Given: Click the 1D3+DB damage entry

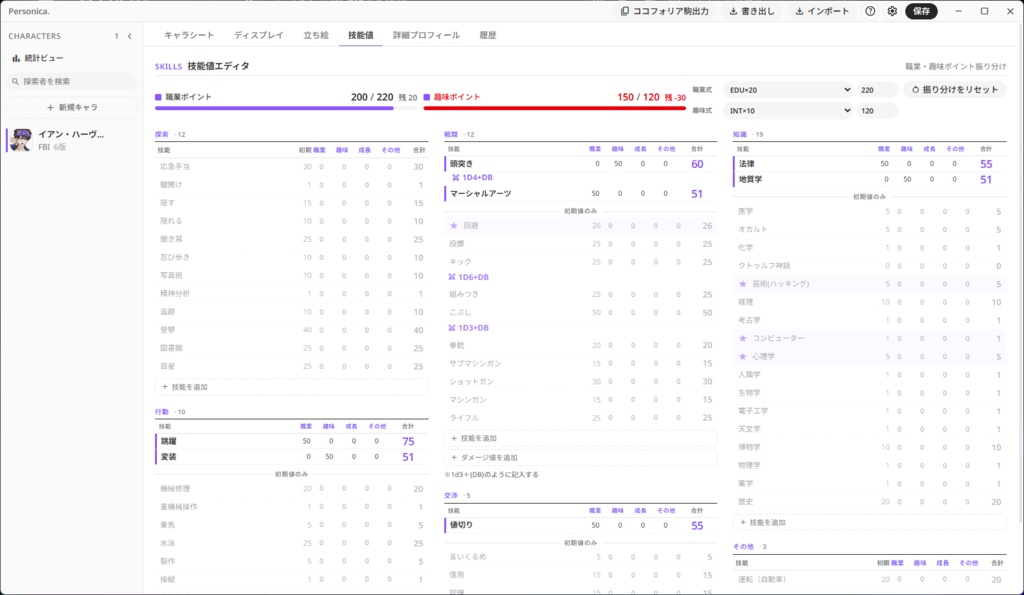Looking at the screenshot, I should tap(468, 328).
